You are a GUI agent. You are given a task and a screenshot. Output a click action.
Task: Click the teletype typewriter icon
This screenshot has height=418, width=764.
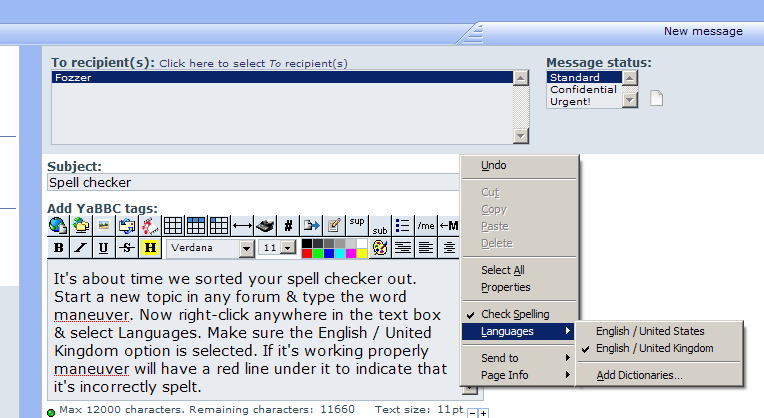[265, 226]
